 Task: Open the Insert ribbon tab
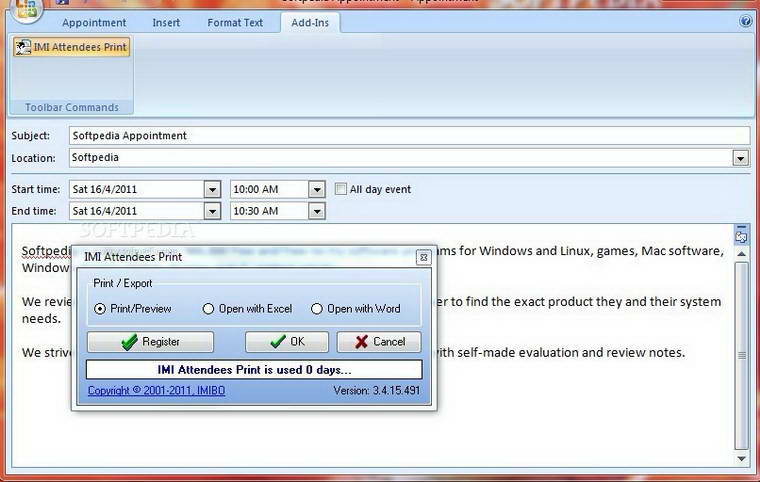pos(166,23)
